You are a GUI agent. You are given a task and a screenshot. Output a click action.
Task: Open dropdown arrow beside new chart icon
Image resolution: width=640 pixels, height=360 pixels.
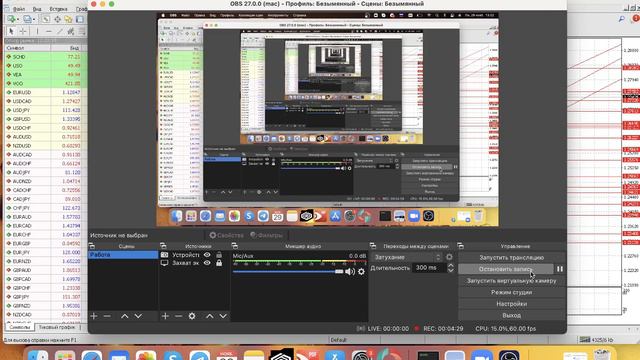pos(18,19)
